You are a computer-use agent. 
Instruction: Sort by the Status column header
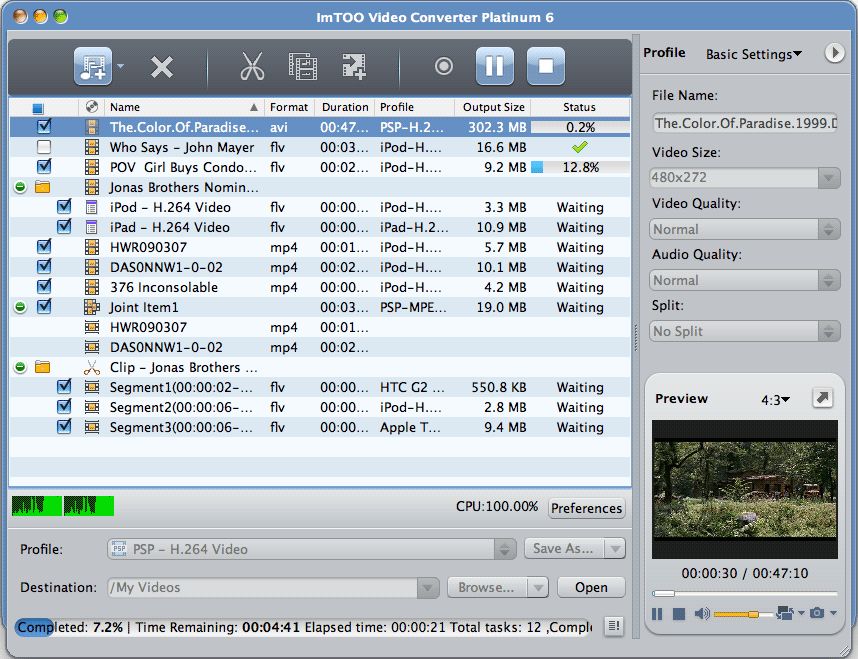tap(579, 107)
